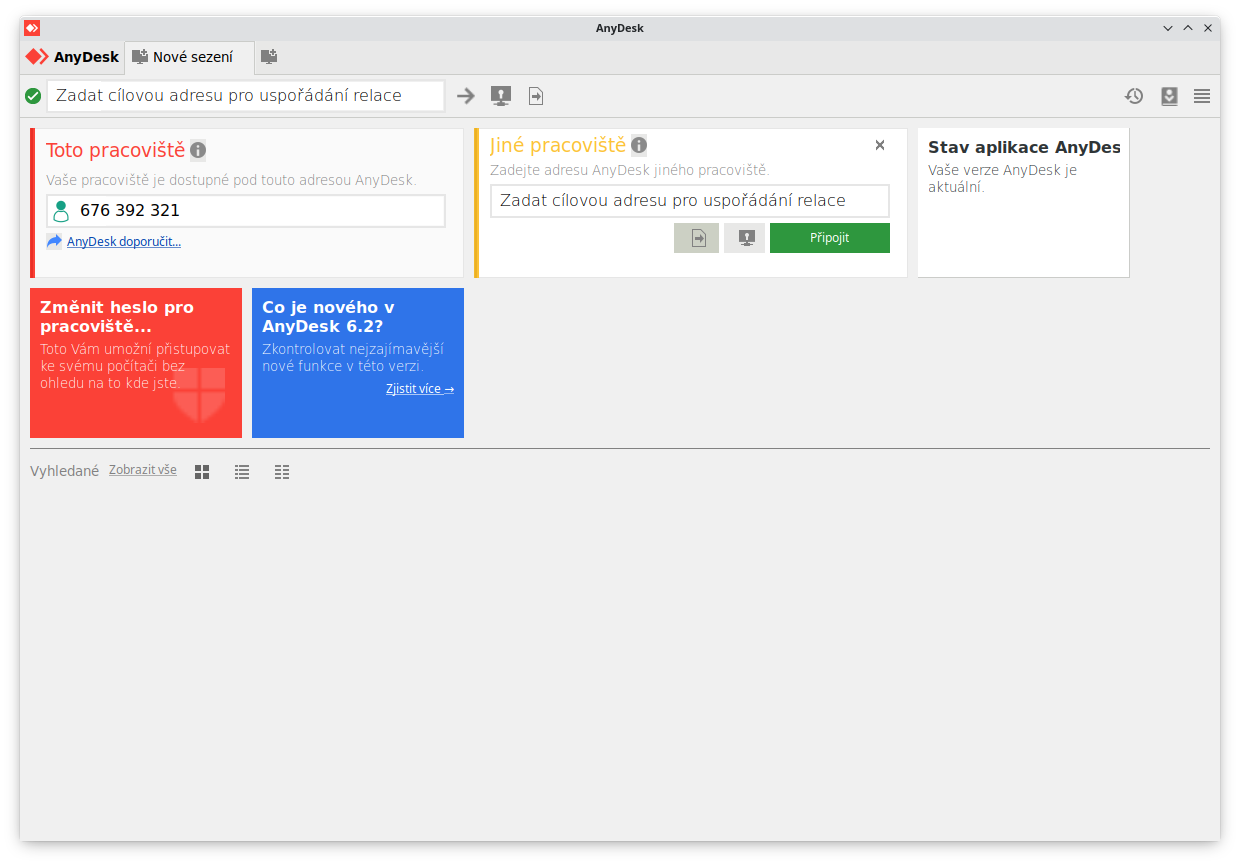Switch to detailed list view
The image size is (1240, 865).
(x=282, y=472)
